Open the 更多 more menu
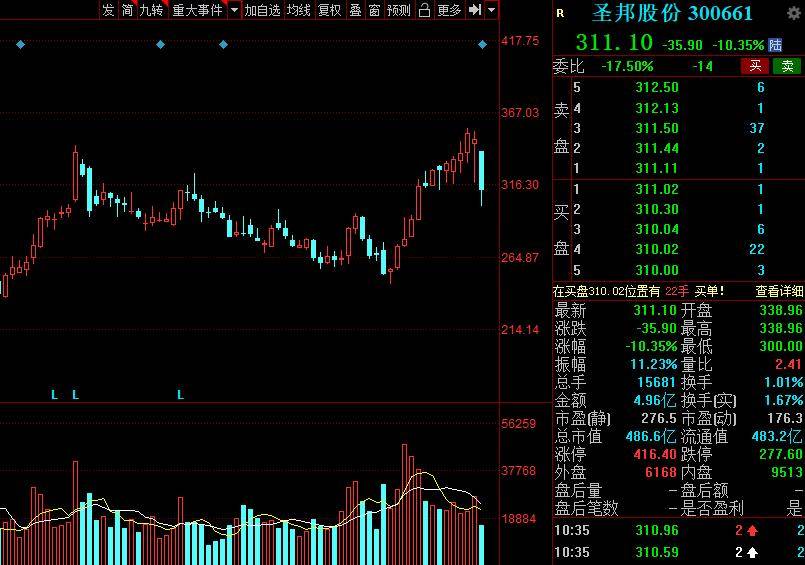This screenshot has height=565, width=805. (x=449, y=10)
